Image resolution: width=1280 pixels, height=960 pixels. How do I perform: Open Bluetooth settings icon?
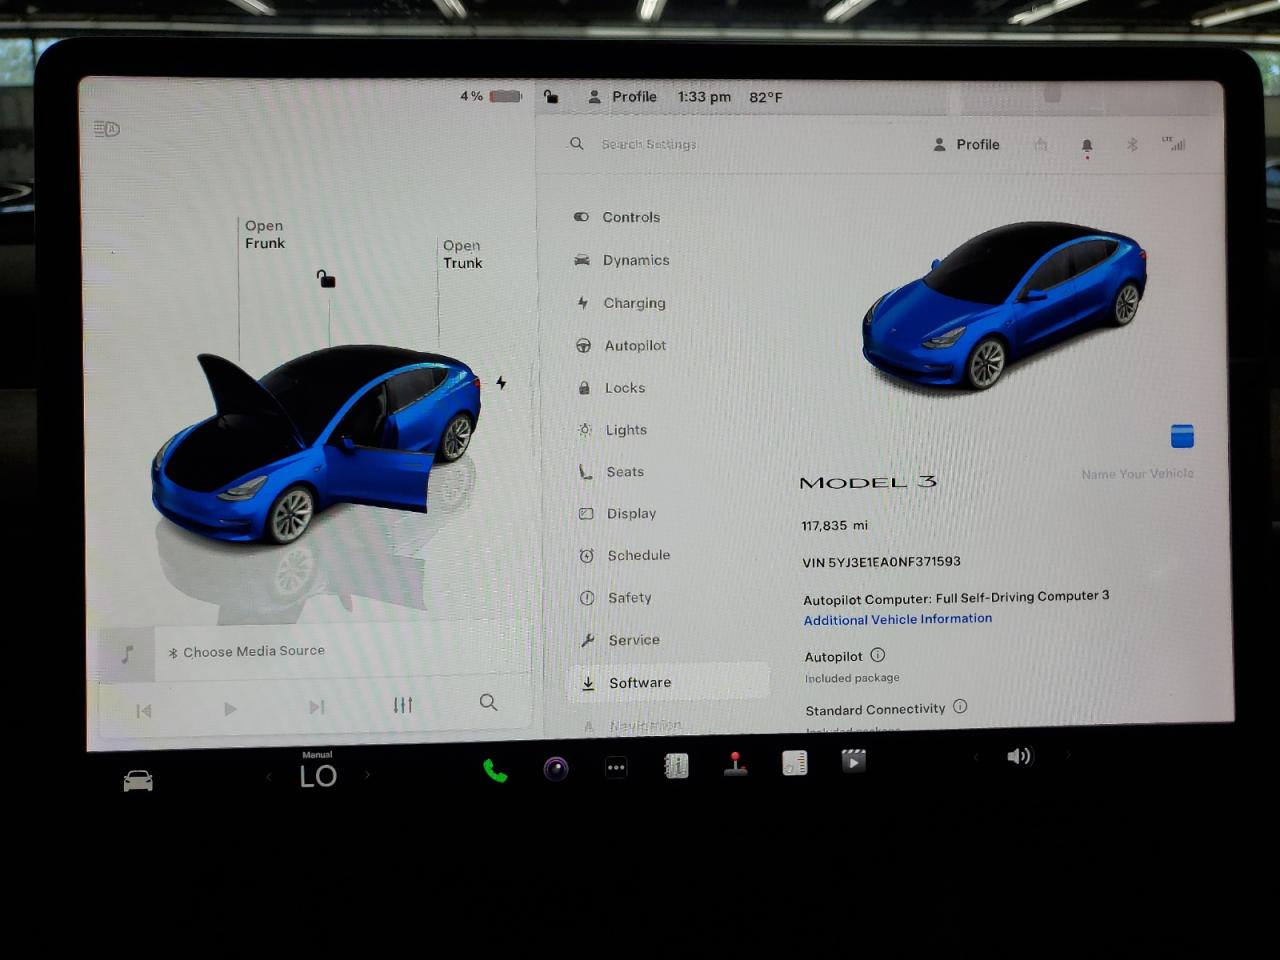[1132, 145]
